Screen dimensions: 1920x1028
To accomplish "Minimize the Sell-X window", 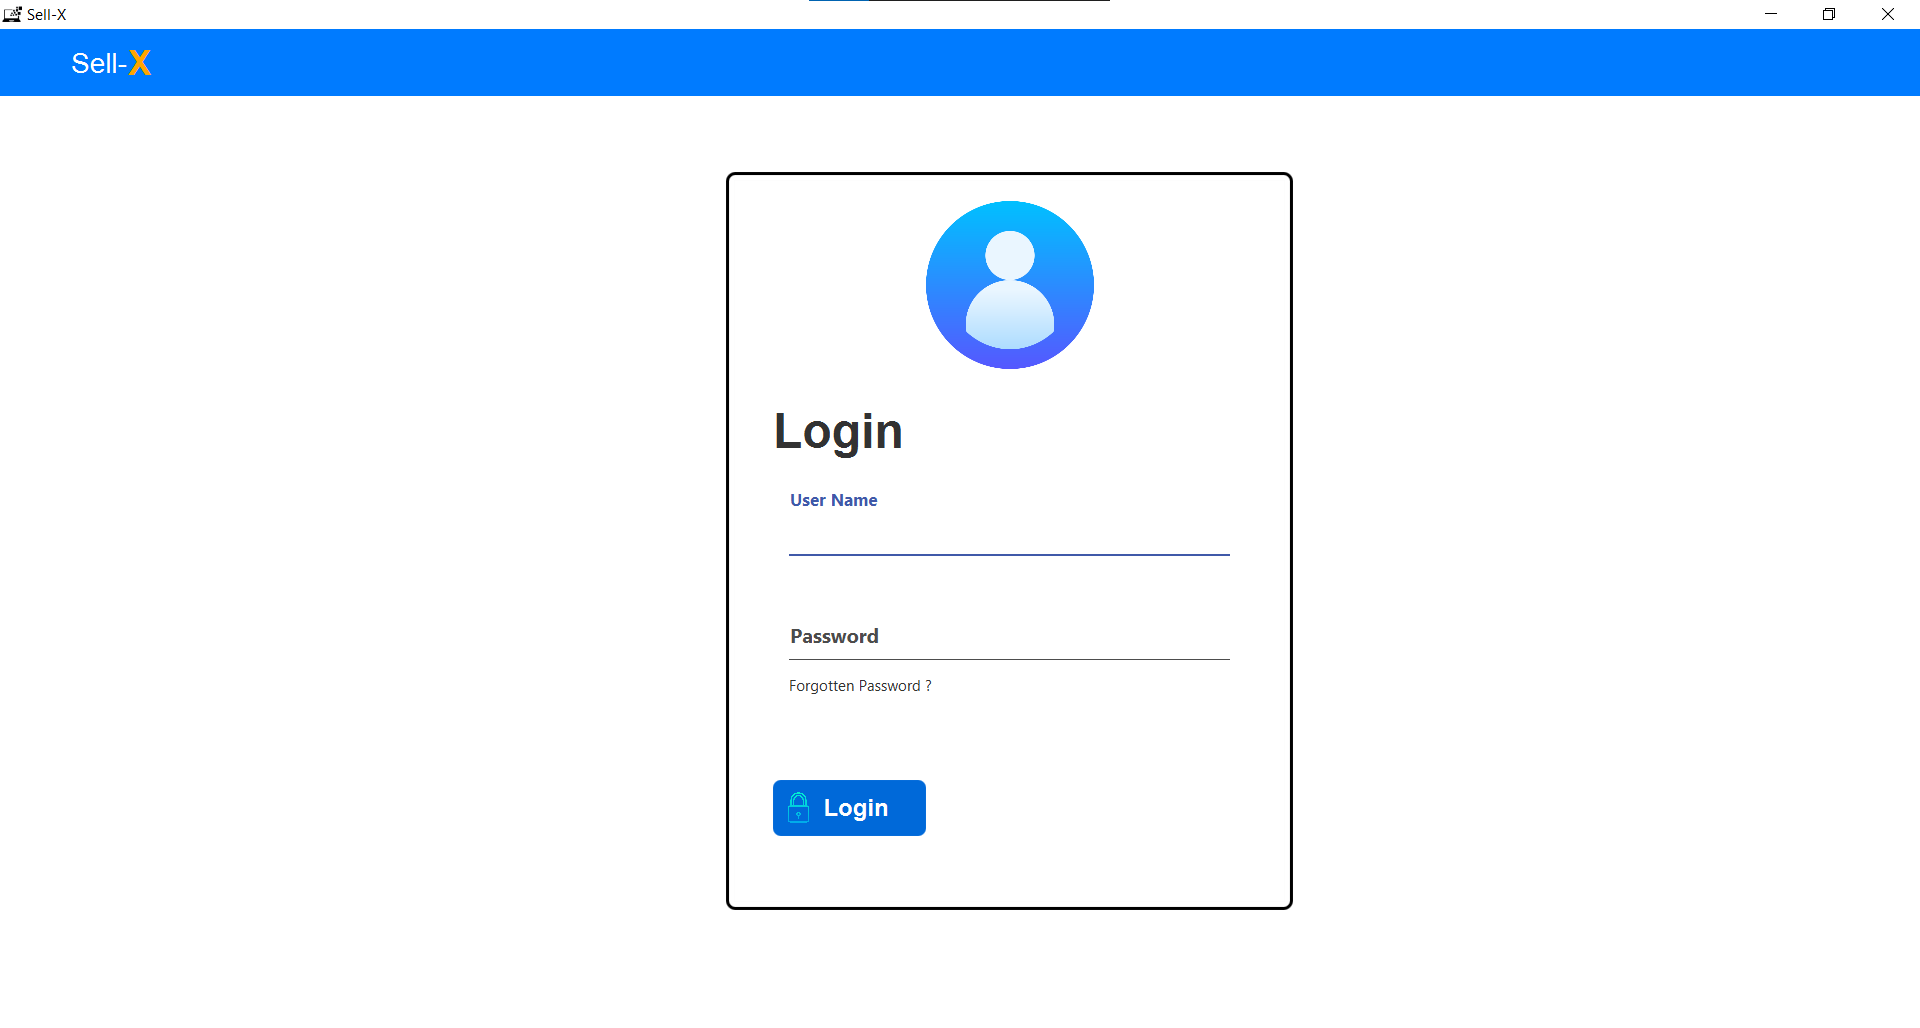I will click(1771, 14).
